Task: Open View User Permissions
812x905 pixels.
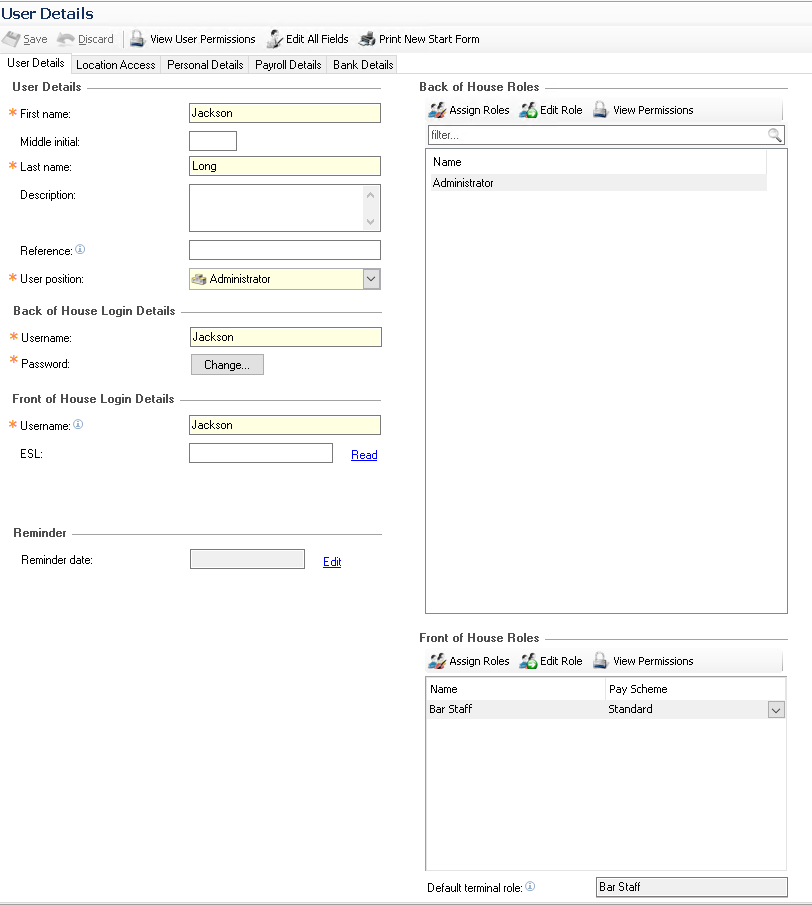Action: [x=138, y=39]
